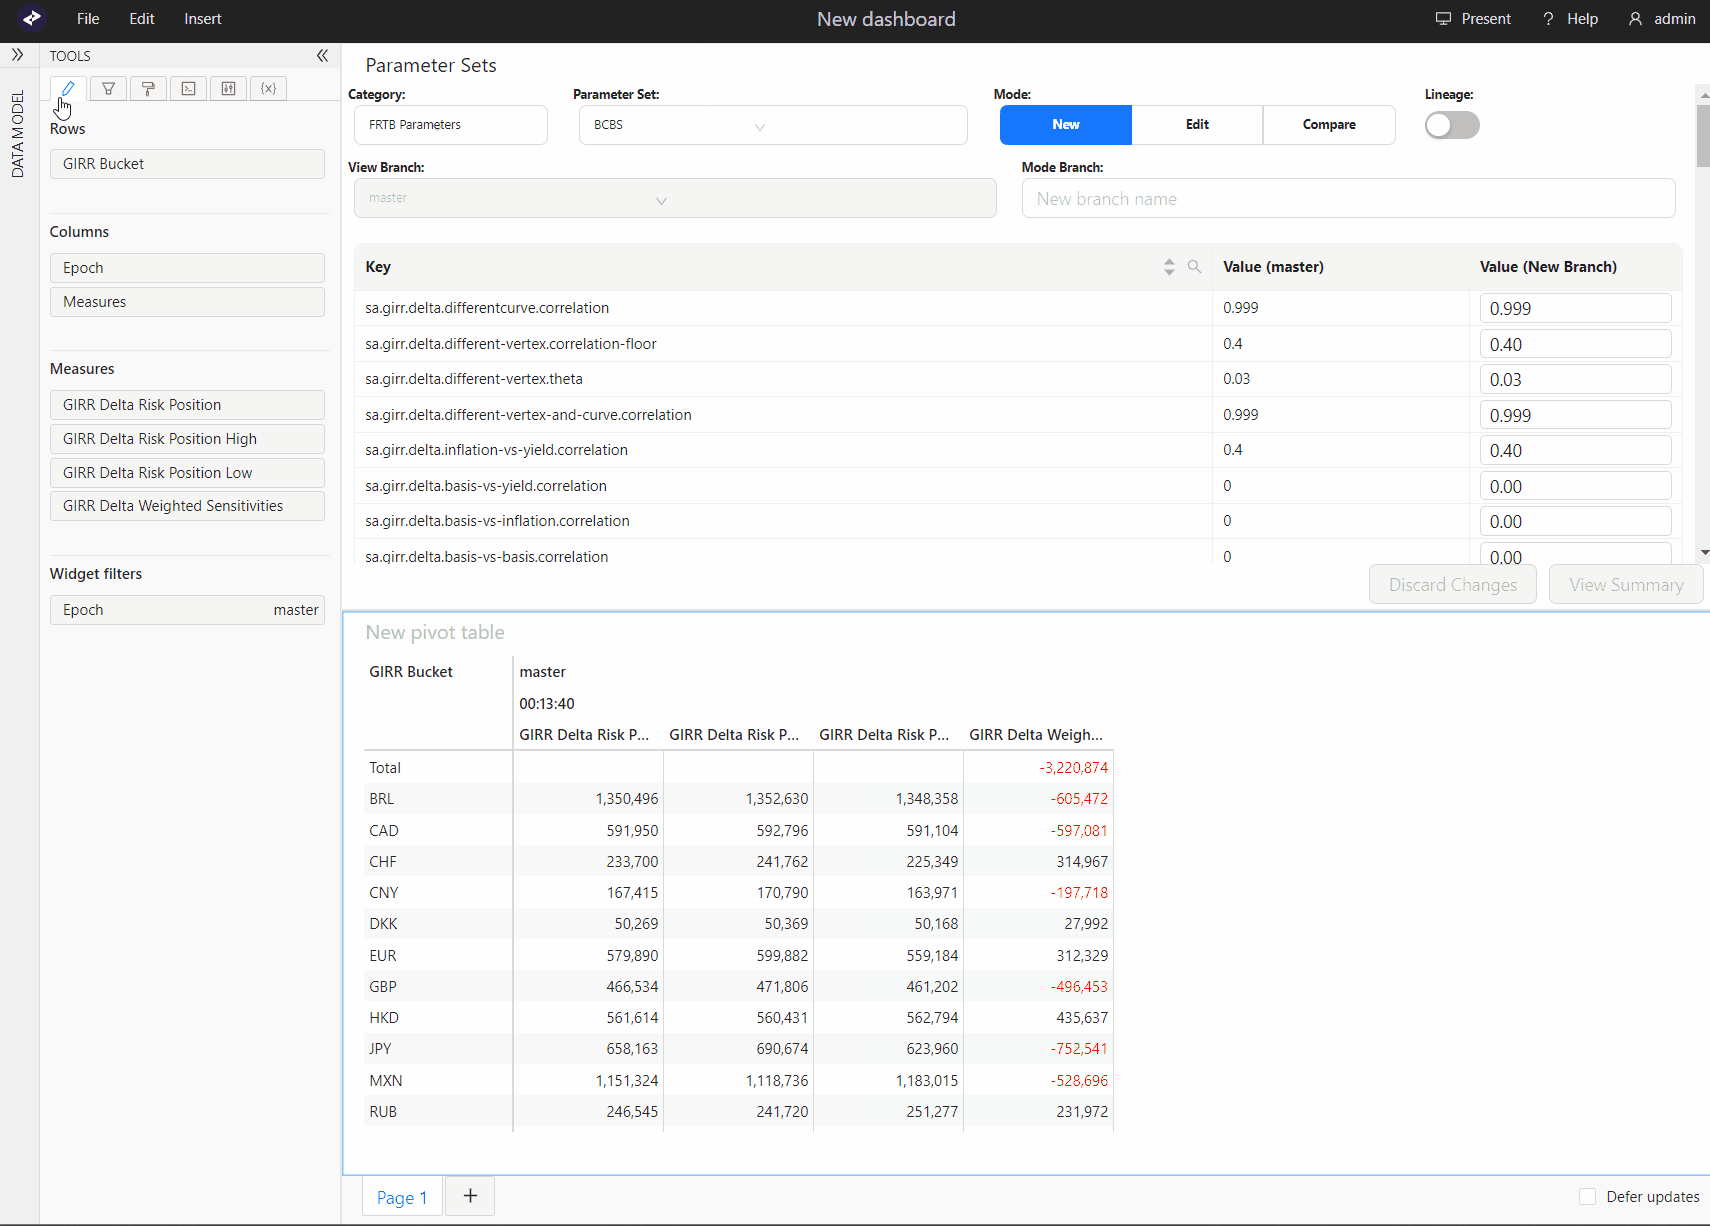Click the New branch name field
The width and height of the screenshot is (1710, 1226).
point(1347,199)
